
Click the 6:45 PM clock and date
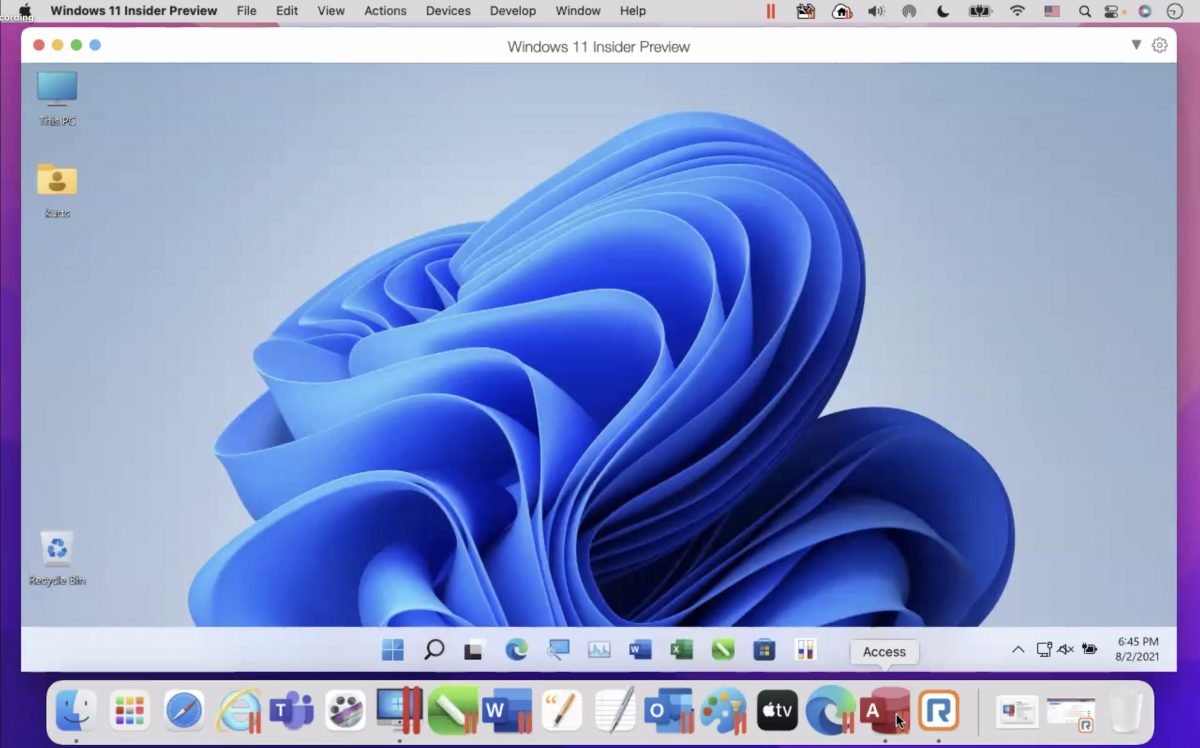tap(1137, 649)
